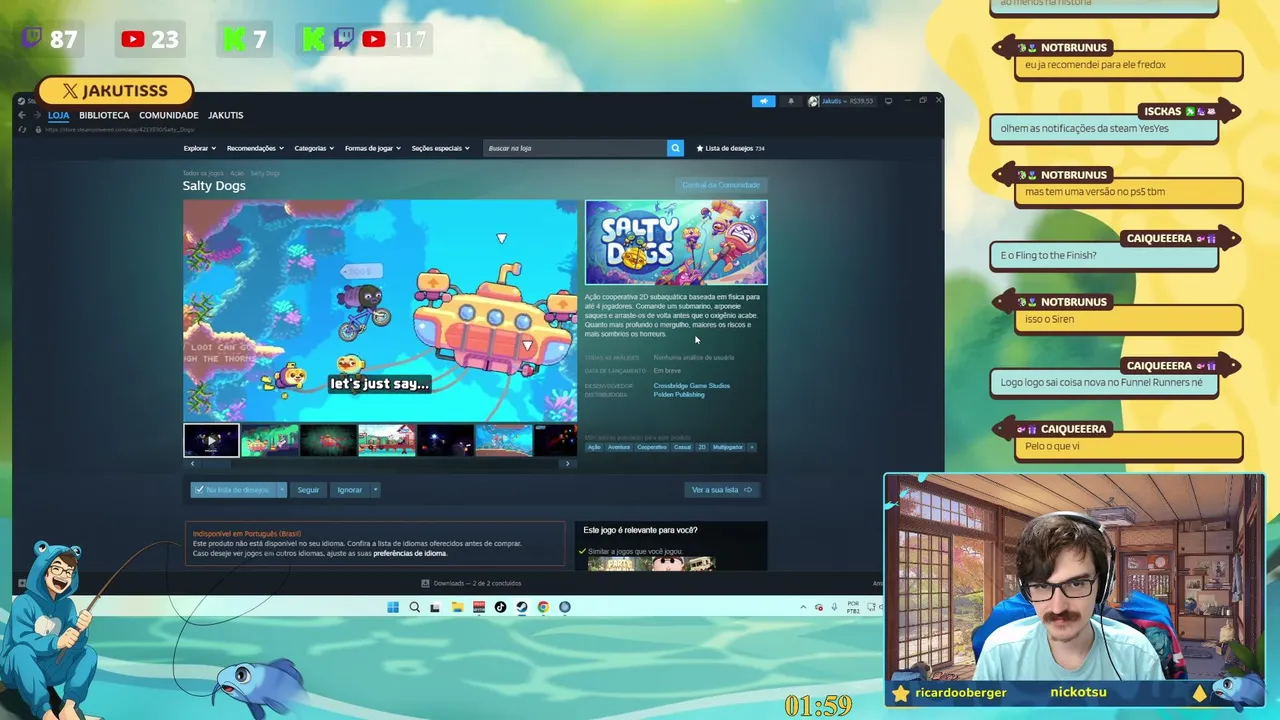Click the Ação tag

coord(594,447)
